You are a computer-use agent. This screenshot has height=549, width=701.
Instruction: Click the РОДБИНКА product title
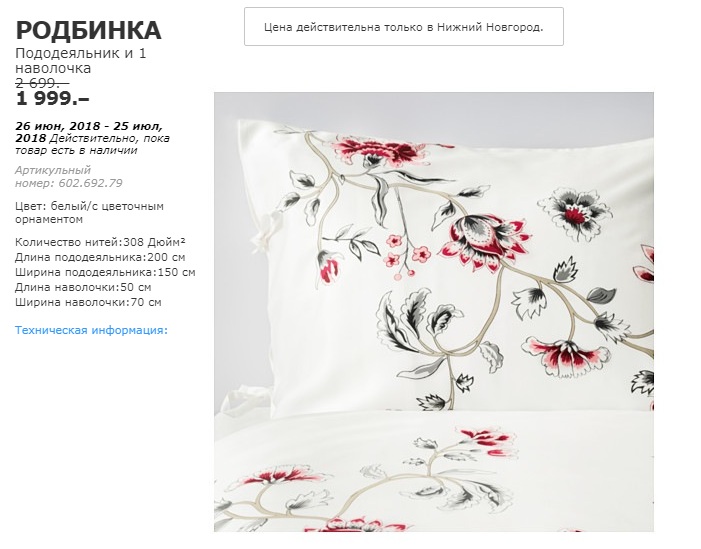(x=88, y=31)
